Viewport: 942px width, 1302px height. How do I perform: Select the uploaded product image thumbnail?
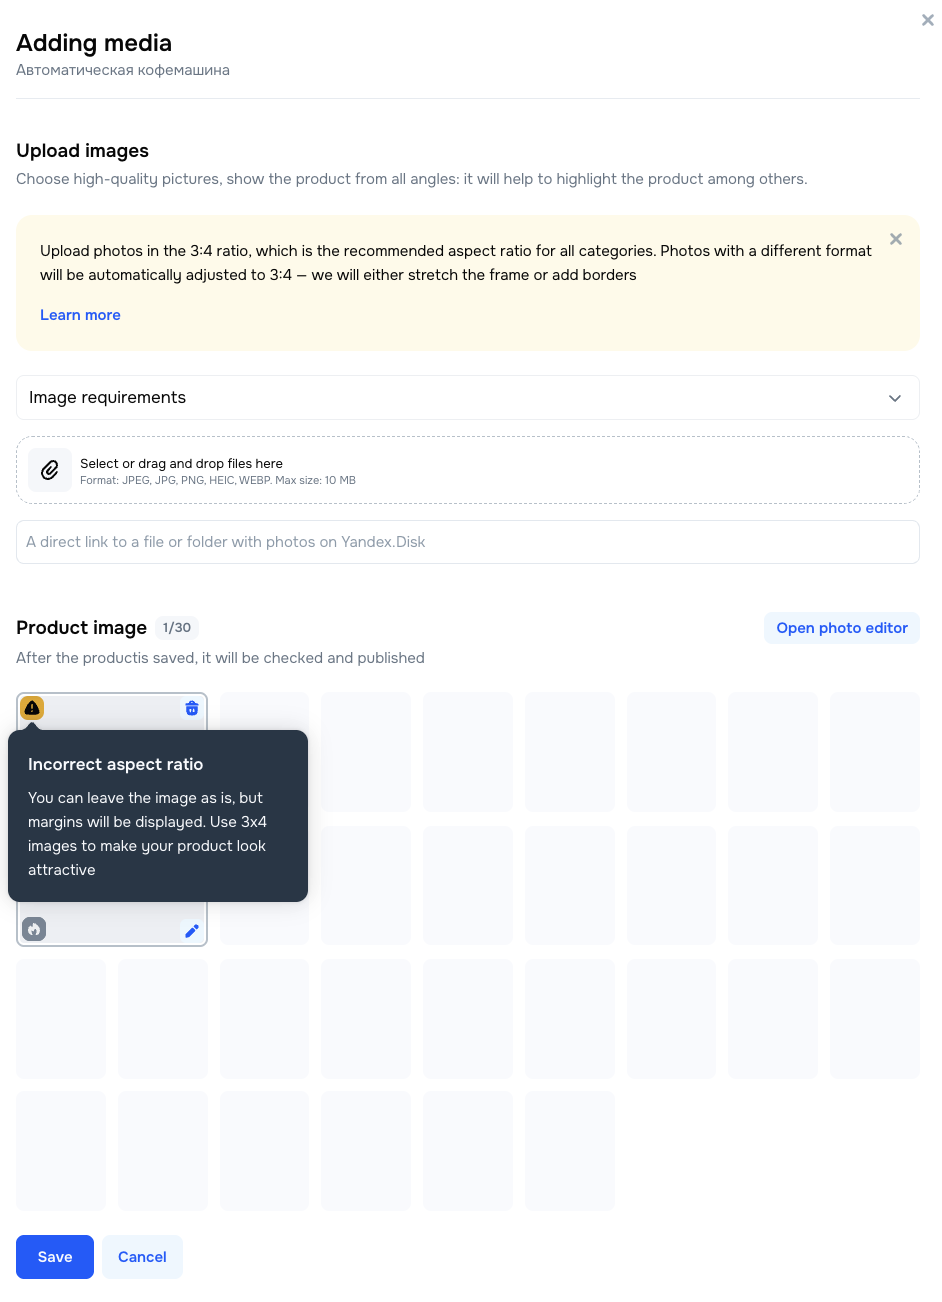pos(112,819)
